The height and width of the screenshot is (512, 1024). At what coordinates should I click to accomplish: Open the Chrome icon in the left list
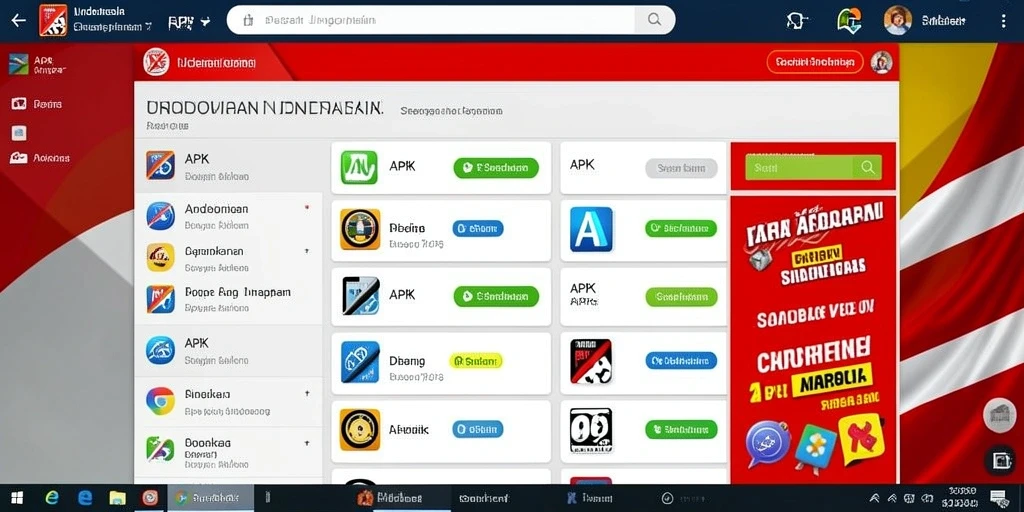[x=160, y=401]
